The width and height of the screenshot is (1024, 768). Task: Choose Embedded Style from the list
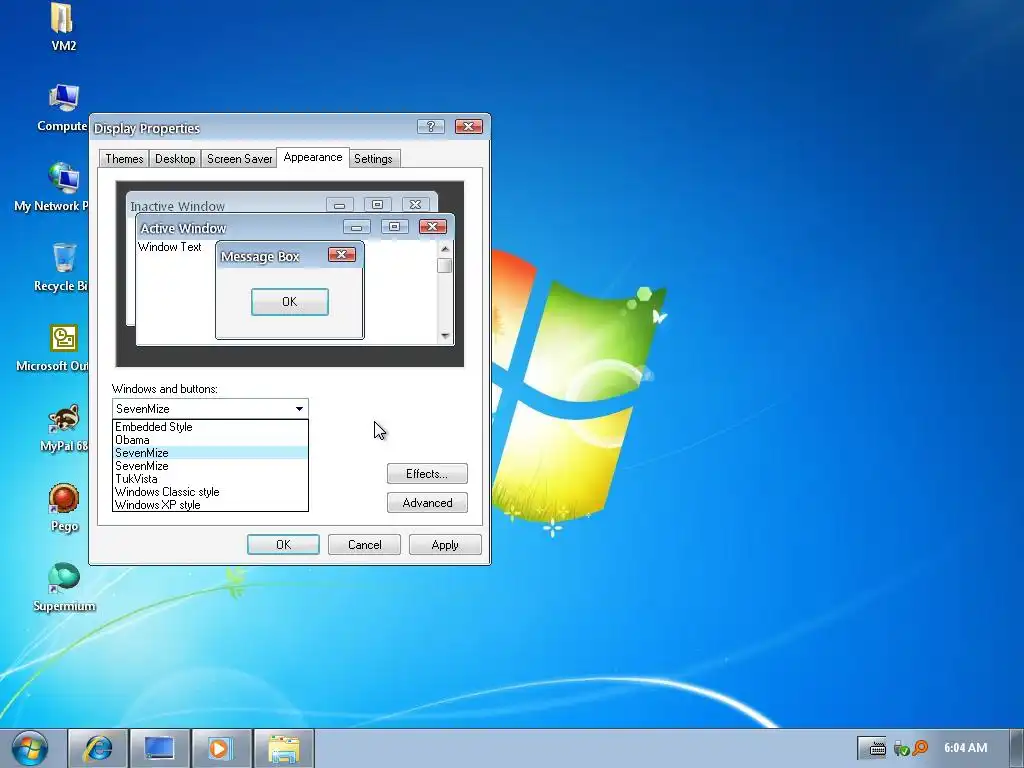pos(210,426)
